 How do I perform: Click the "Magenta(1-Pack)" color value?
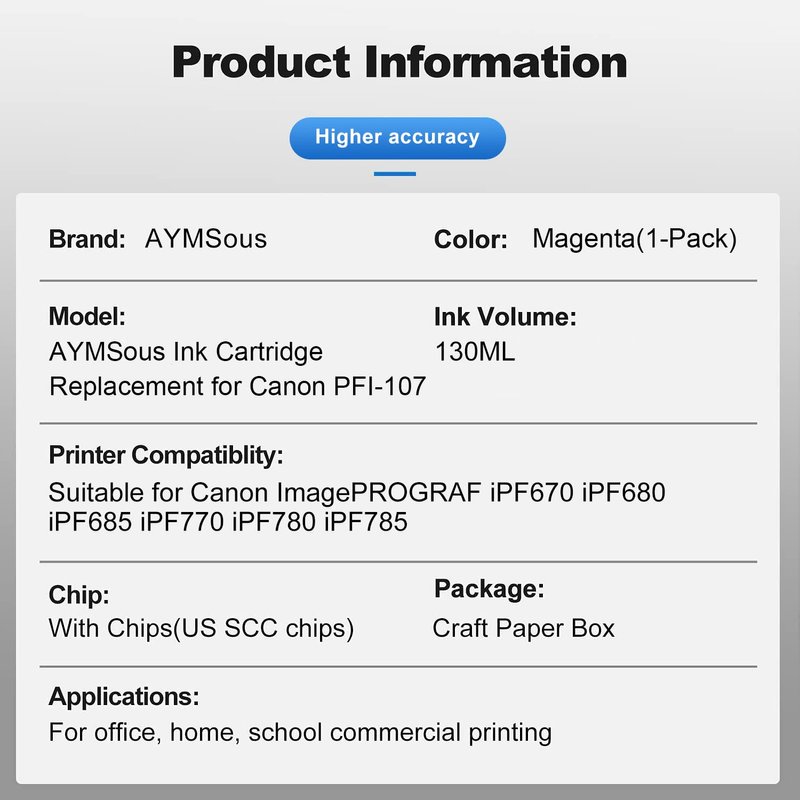pyautogui.click(x=634, y=240)
